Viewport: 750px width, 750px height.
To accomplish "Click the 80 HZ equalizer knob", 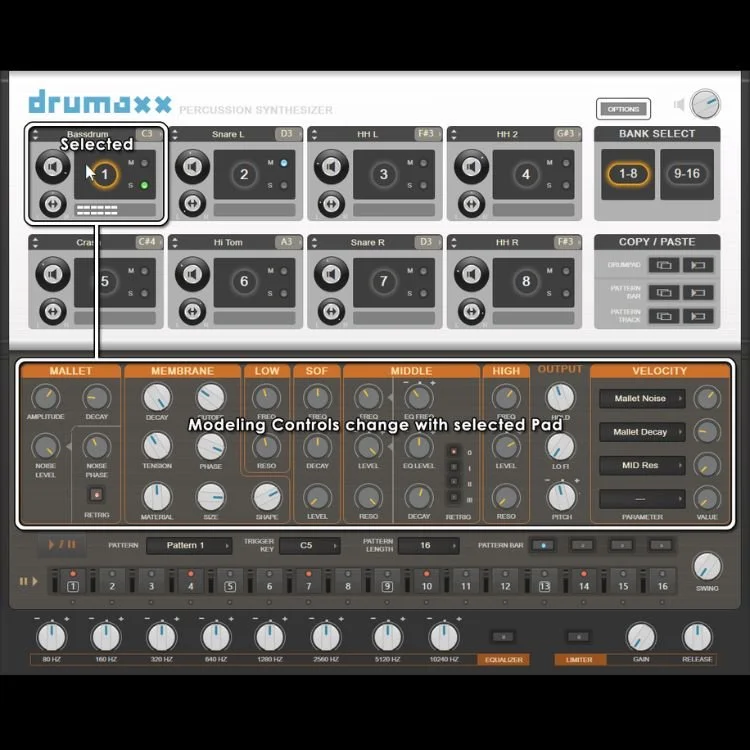I will click(x=52, y=637).
